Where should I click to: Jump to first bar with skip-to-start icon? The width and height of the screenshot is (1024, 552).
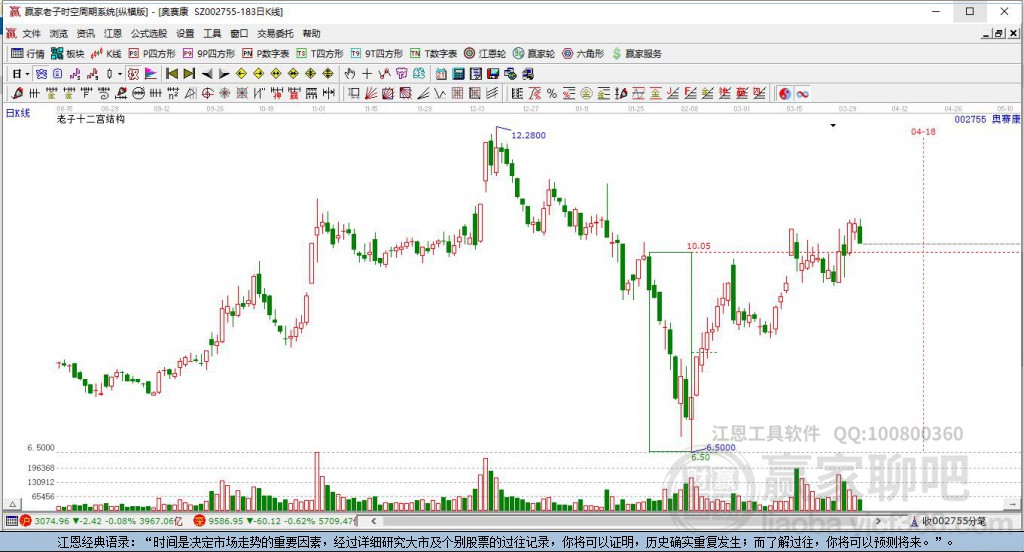(x=172, y=74)
